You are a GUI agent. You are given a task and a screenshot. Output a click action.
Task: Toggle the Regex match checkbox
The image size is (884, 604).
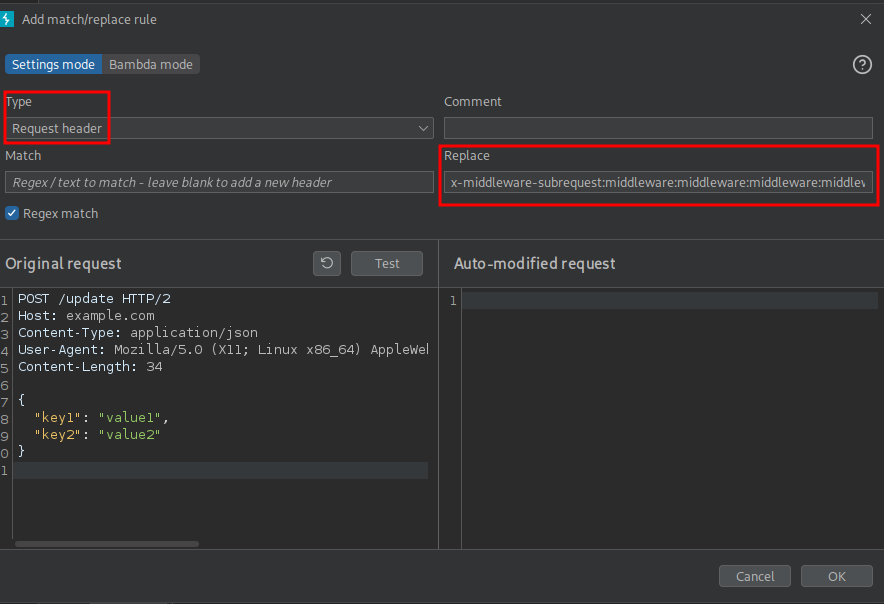click(x=12, y=213)
